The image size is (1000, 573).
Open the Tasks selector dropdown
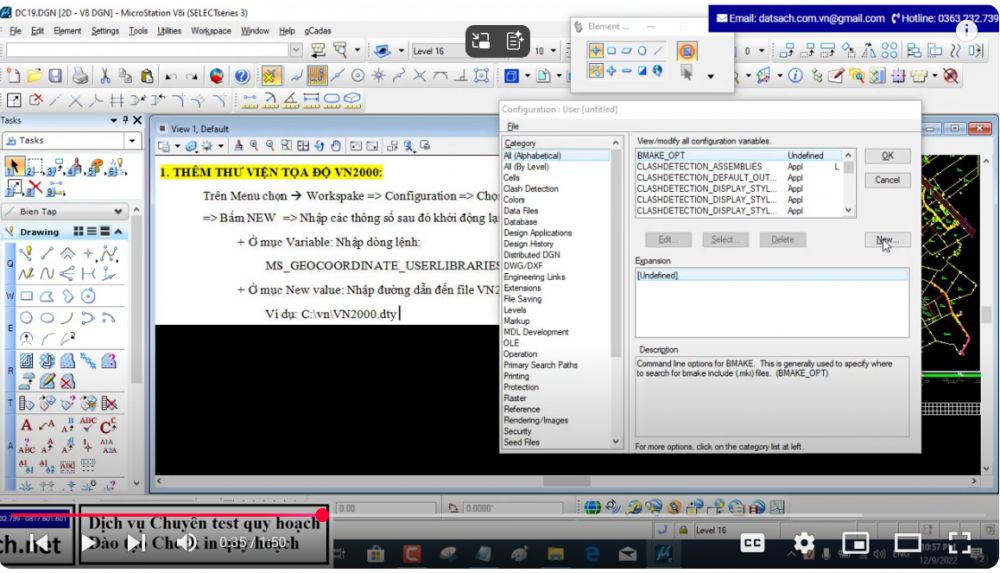(x=132, y=140)
